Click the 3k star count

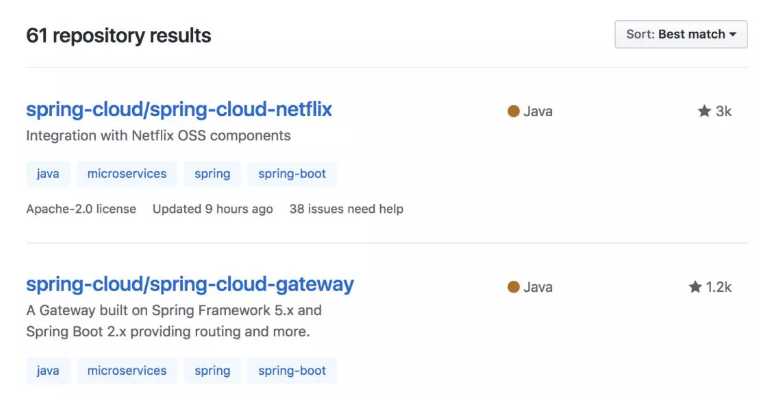(x=723, y=111)
